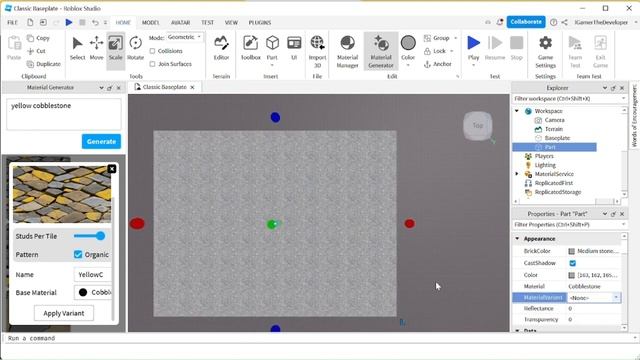Viewport: 640px width, 360px height.
Task: Open the Toolbox
Action: point(251,48)
